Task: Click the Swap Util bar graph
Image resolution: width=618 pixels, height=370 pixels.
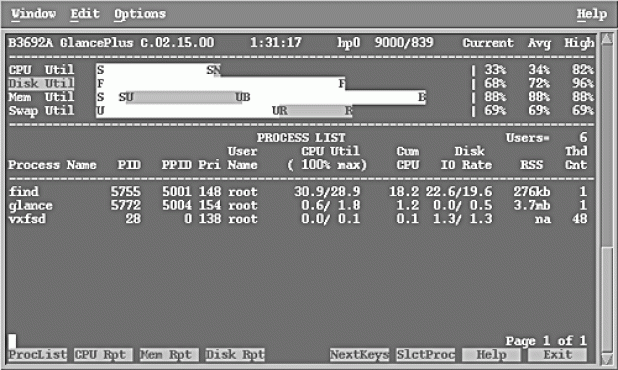Action: point(224,111)
